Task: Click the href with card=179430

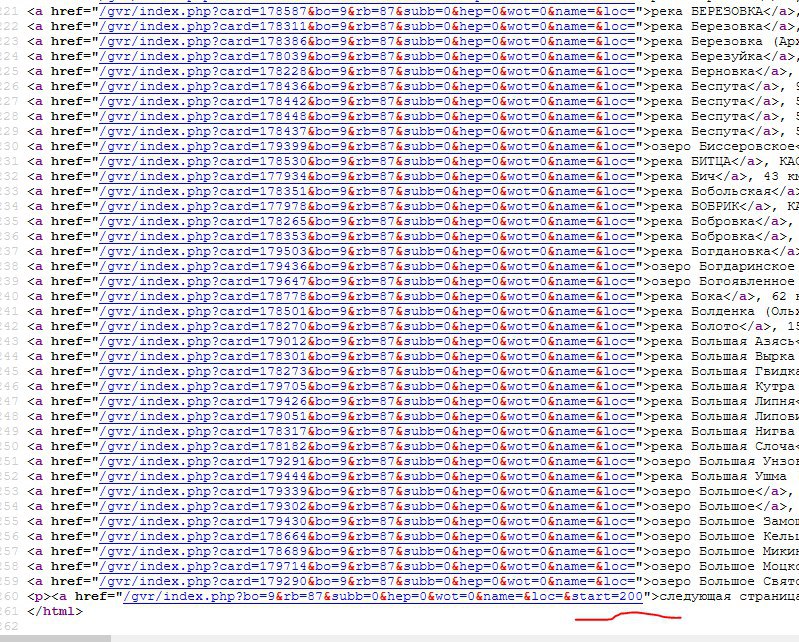Action: click(x=367, y=521)
